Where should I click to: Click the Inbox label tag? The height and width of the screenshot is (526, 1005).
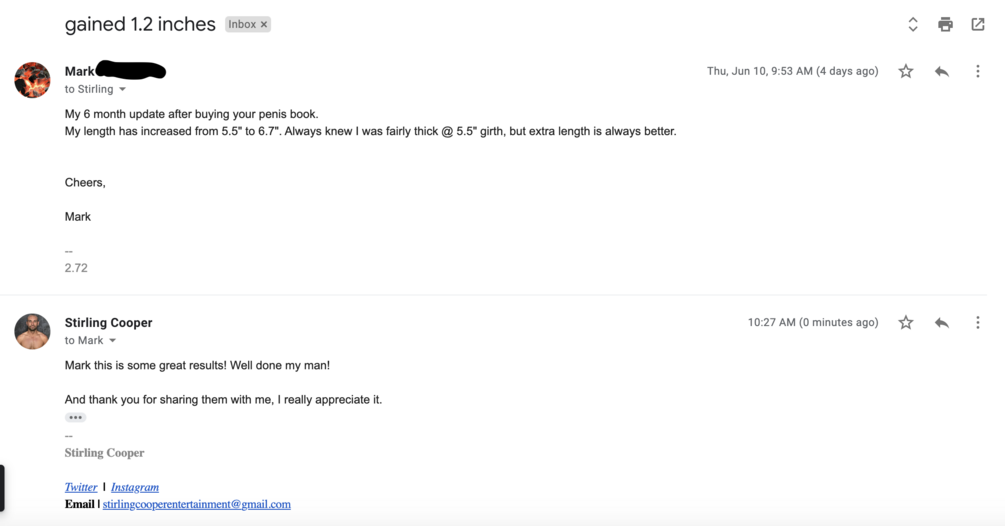pyautogui.click(x=241, y=25)
